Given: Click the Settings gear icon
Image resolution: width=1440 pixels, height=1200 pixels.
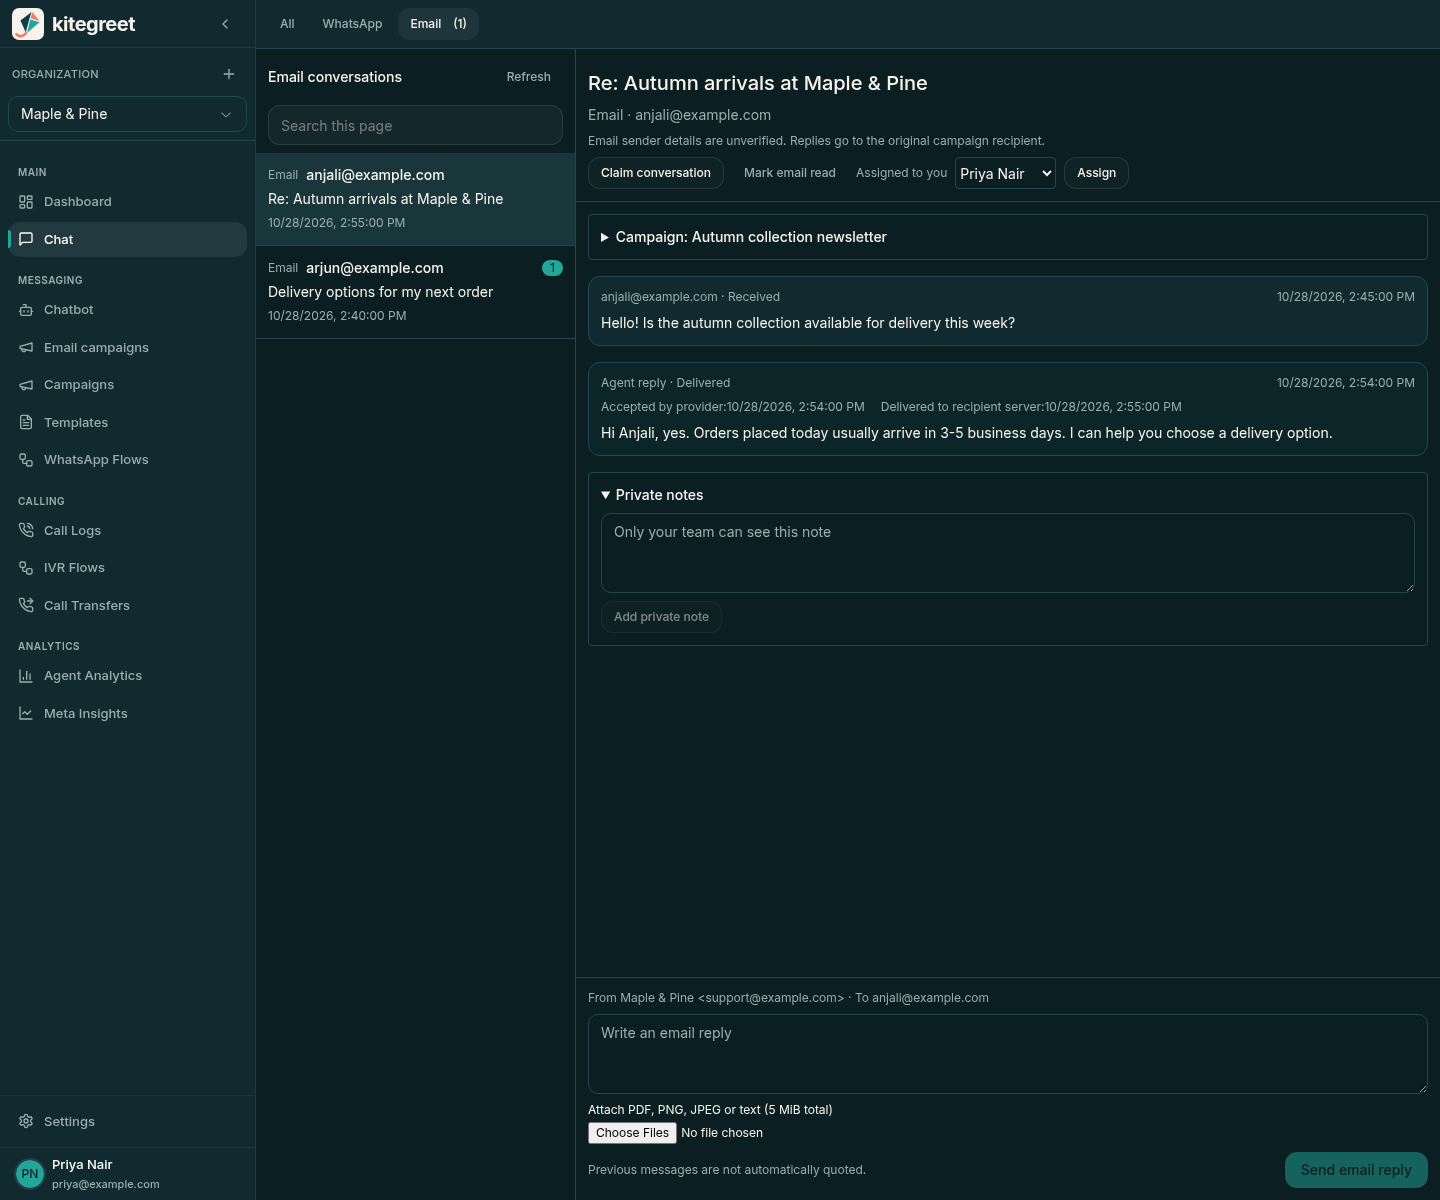Looking at the screenshot, I should tap(26, 1121).
